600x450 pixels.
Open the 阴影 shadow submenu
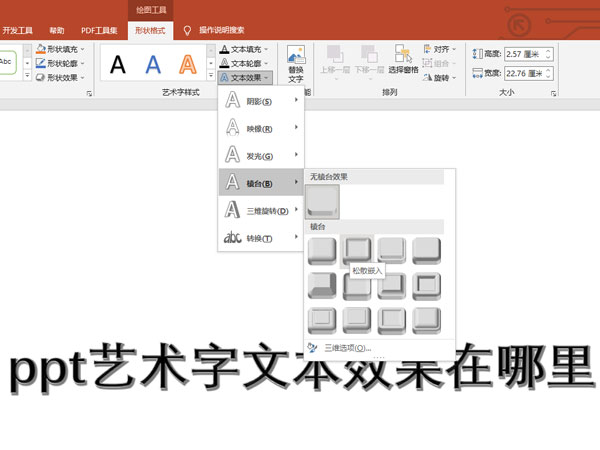point(260,101)
